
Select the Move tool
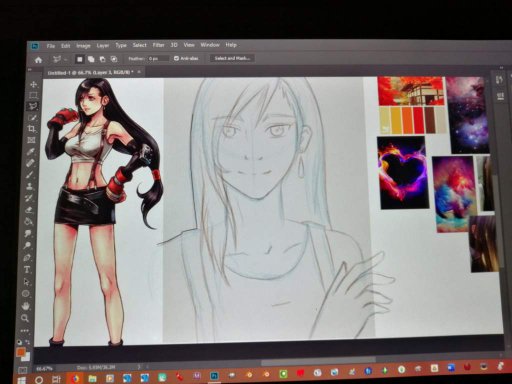33,84
